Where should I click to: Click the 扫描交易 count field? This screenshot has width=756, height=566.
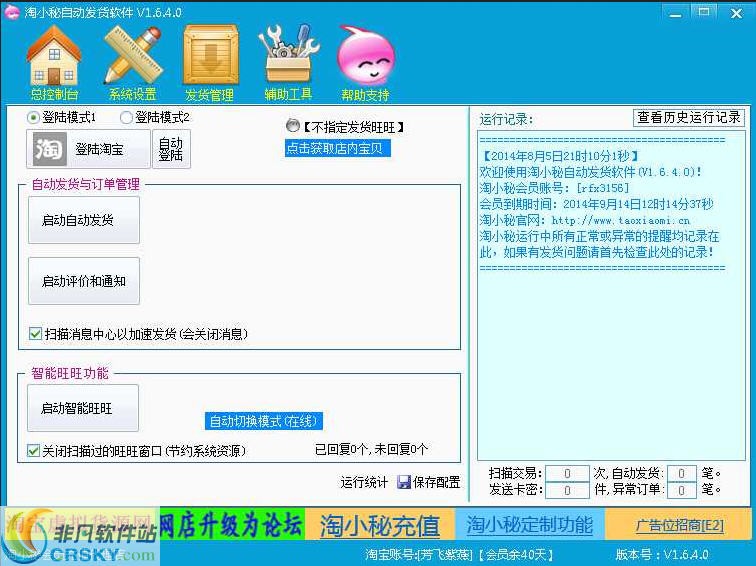(567, 473)
